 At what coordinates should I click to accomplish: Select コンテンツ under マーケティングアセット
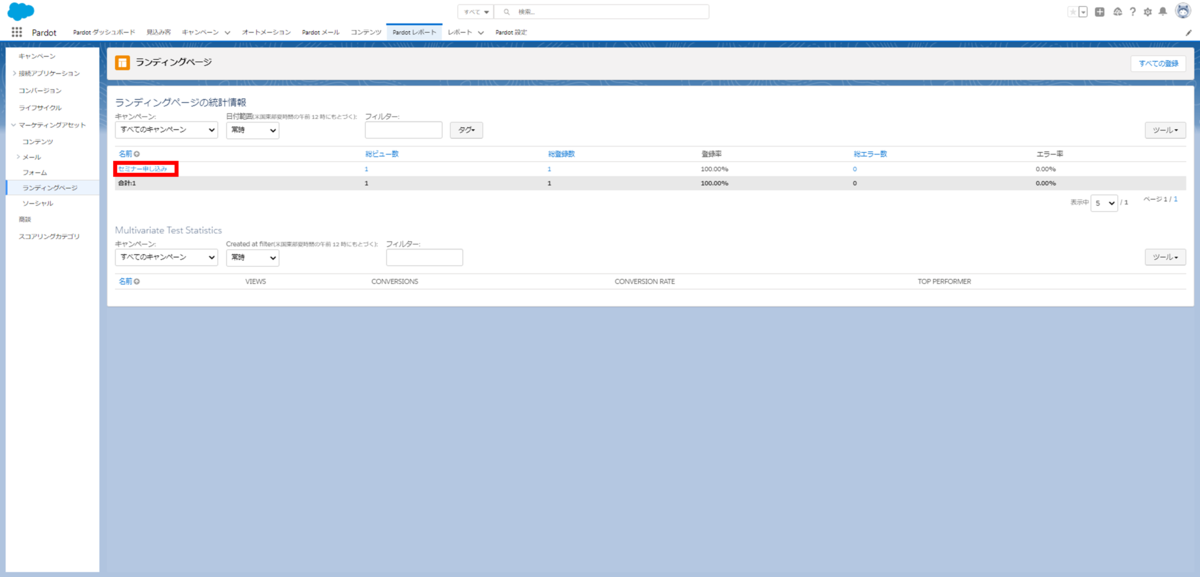tap(38, 142)
